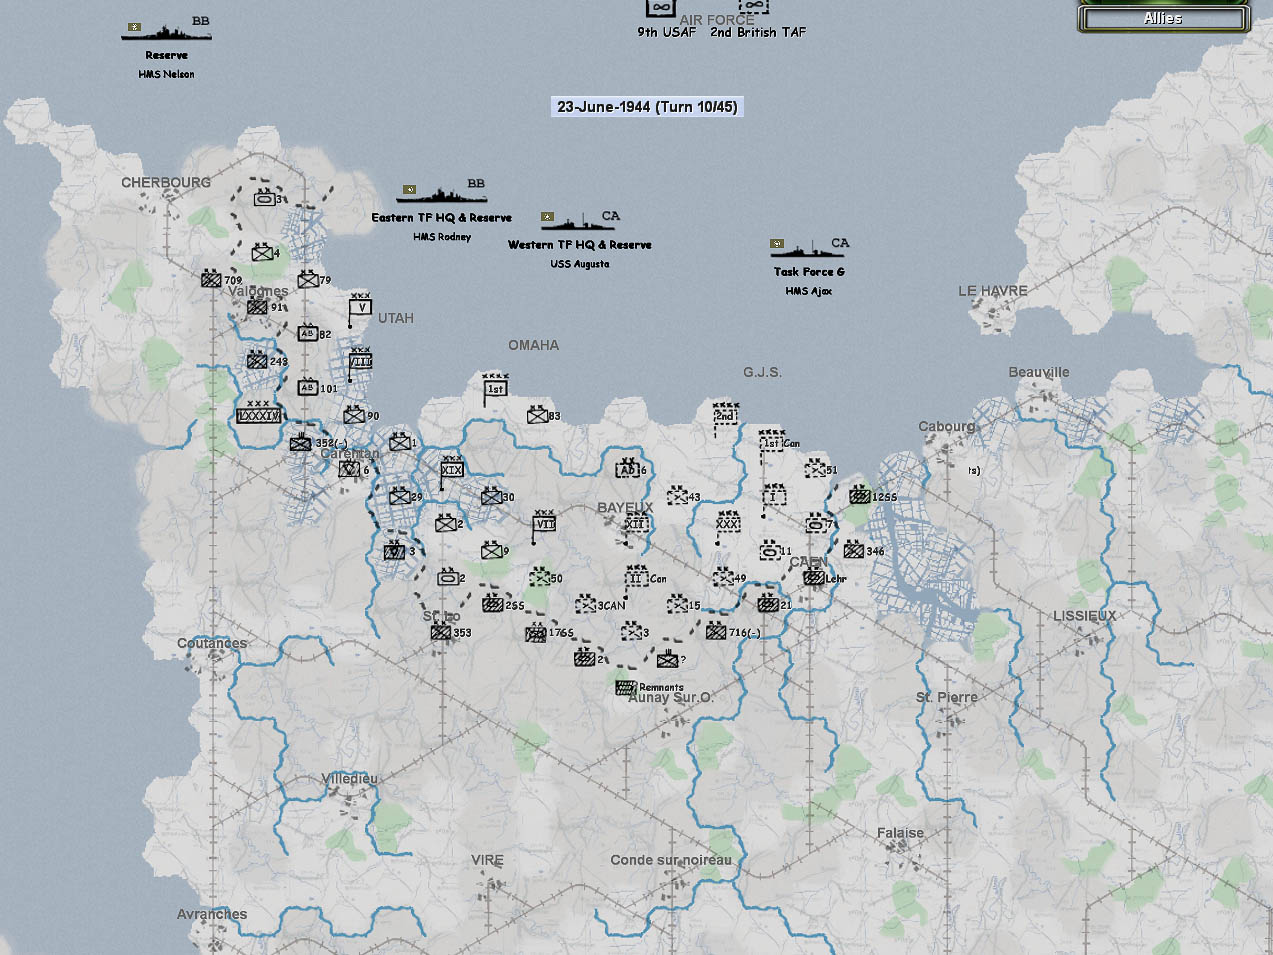Select the 3CAN division counter
1273x955 pixels.
point(586,604)
